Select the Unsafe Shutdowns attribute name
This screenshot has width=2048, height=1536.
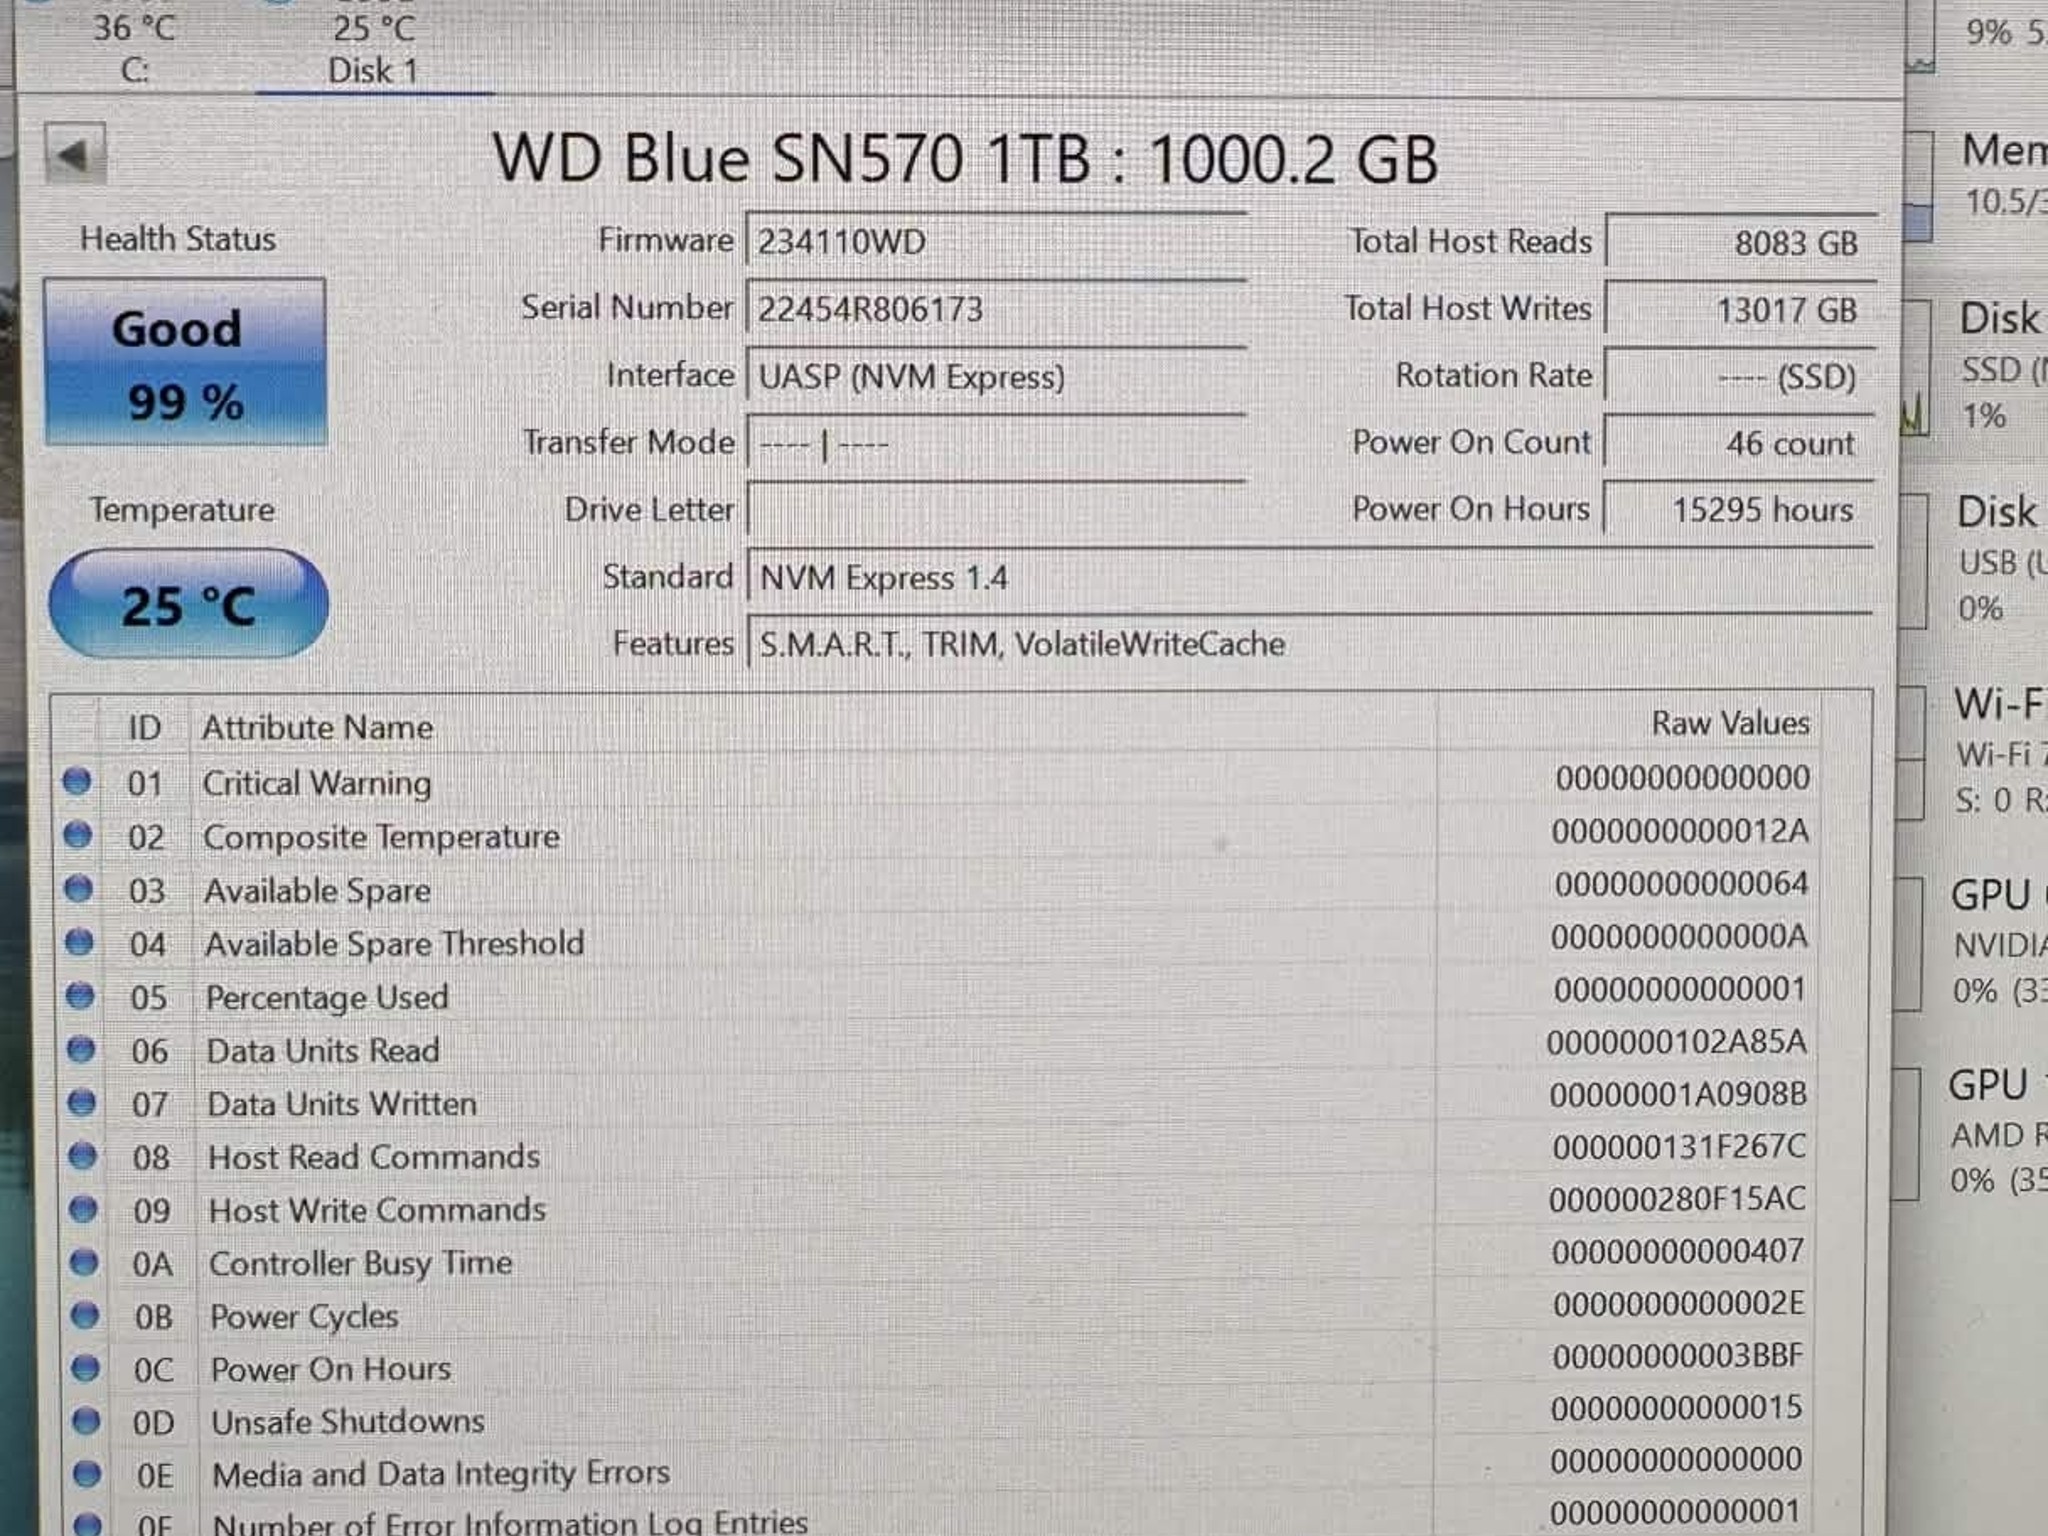pyautogui.click(x=348, y=1421)
